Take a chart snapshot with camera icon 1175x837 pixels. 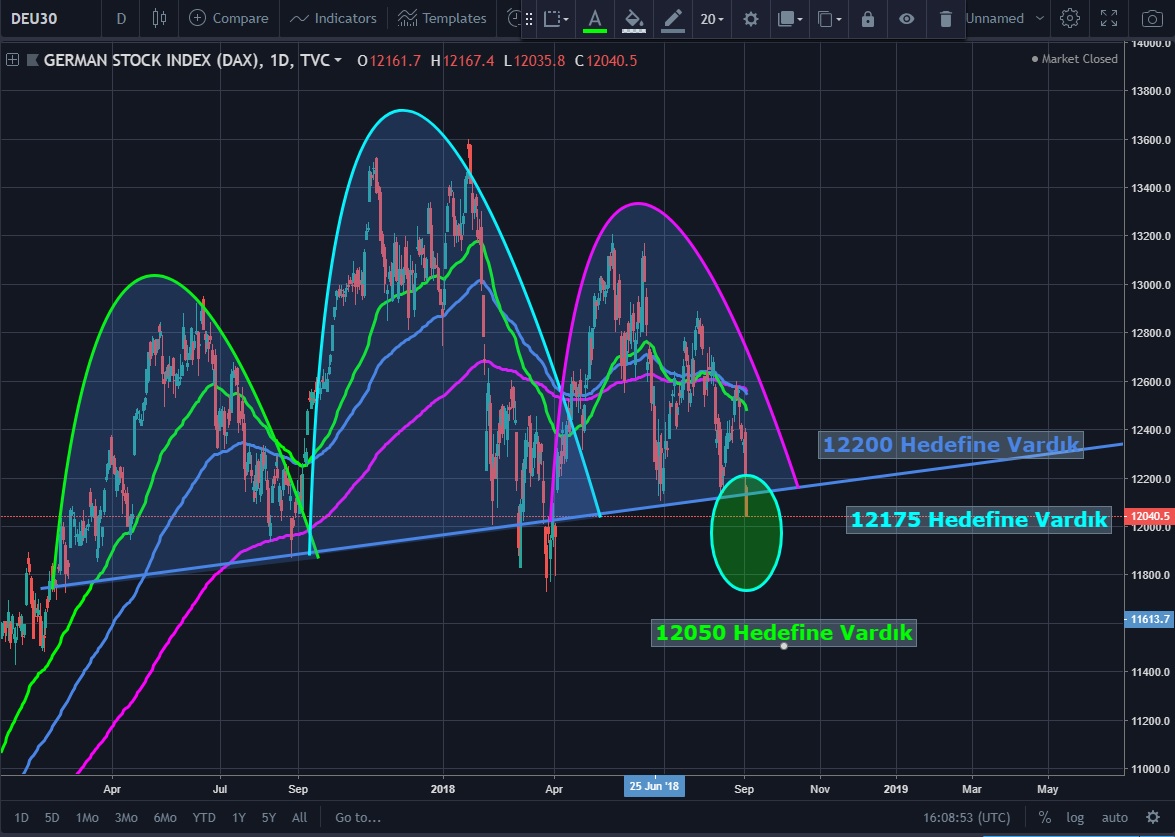coord(1152,18)
